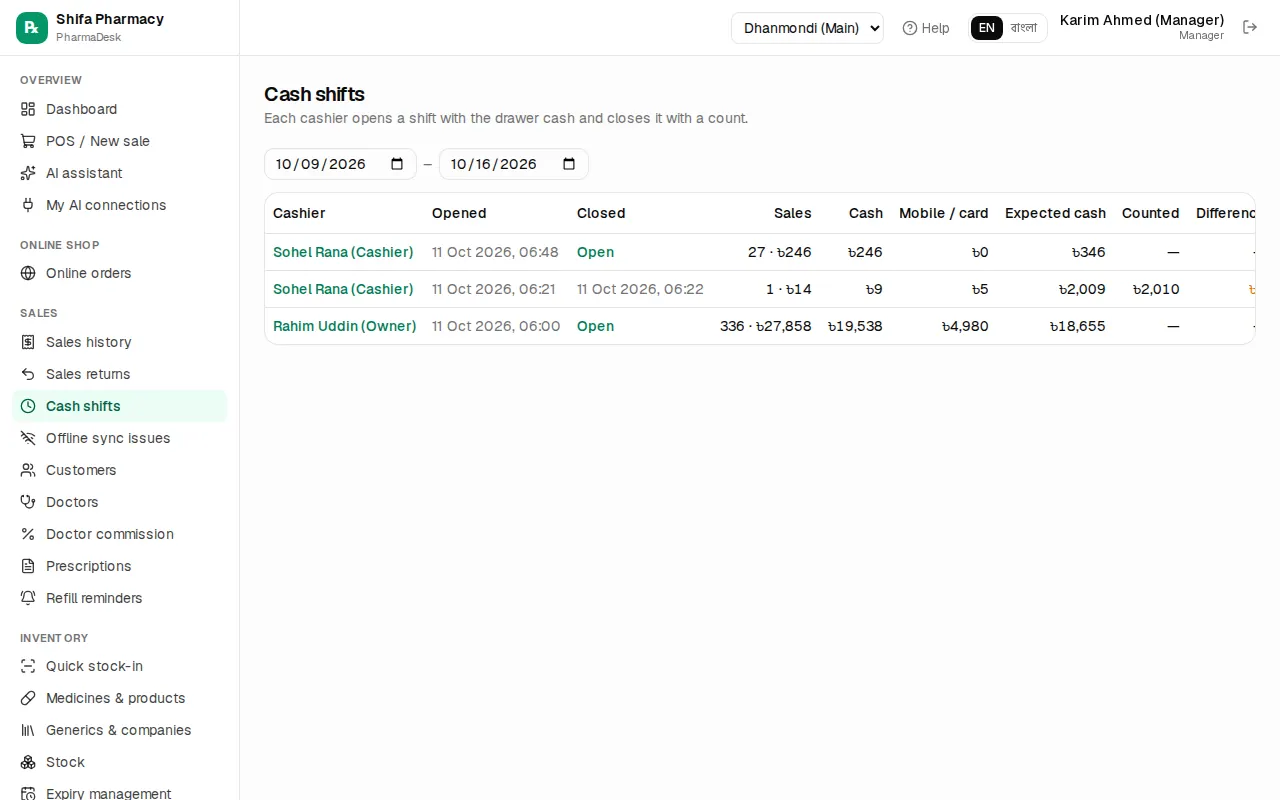The height and width of the screenshot is (800, 1280).
Task: Open the Cash shifts menu item
Action: click(x=119, y=406)
